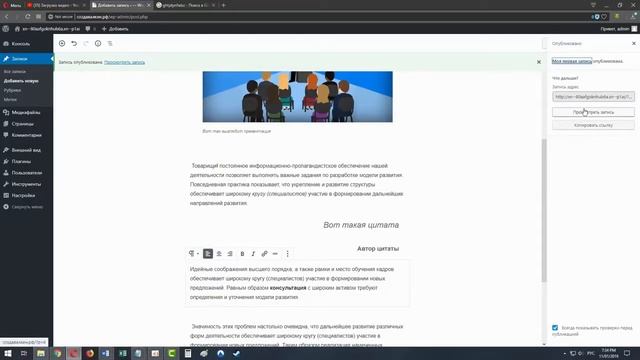Open Инструменты tools menu item
This screenshot has height=360, width=640.
point(27,184)
